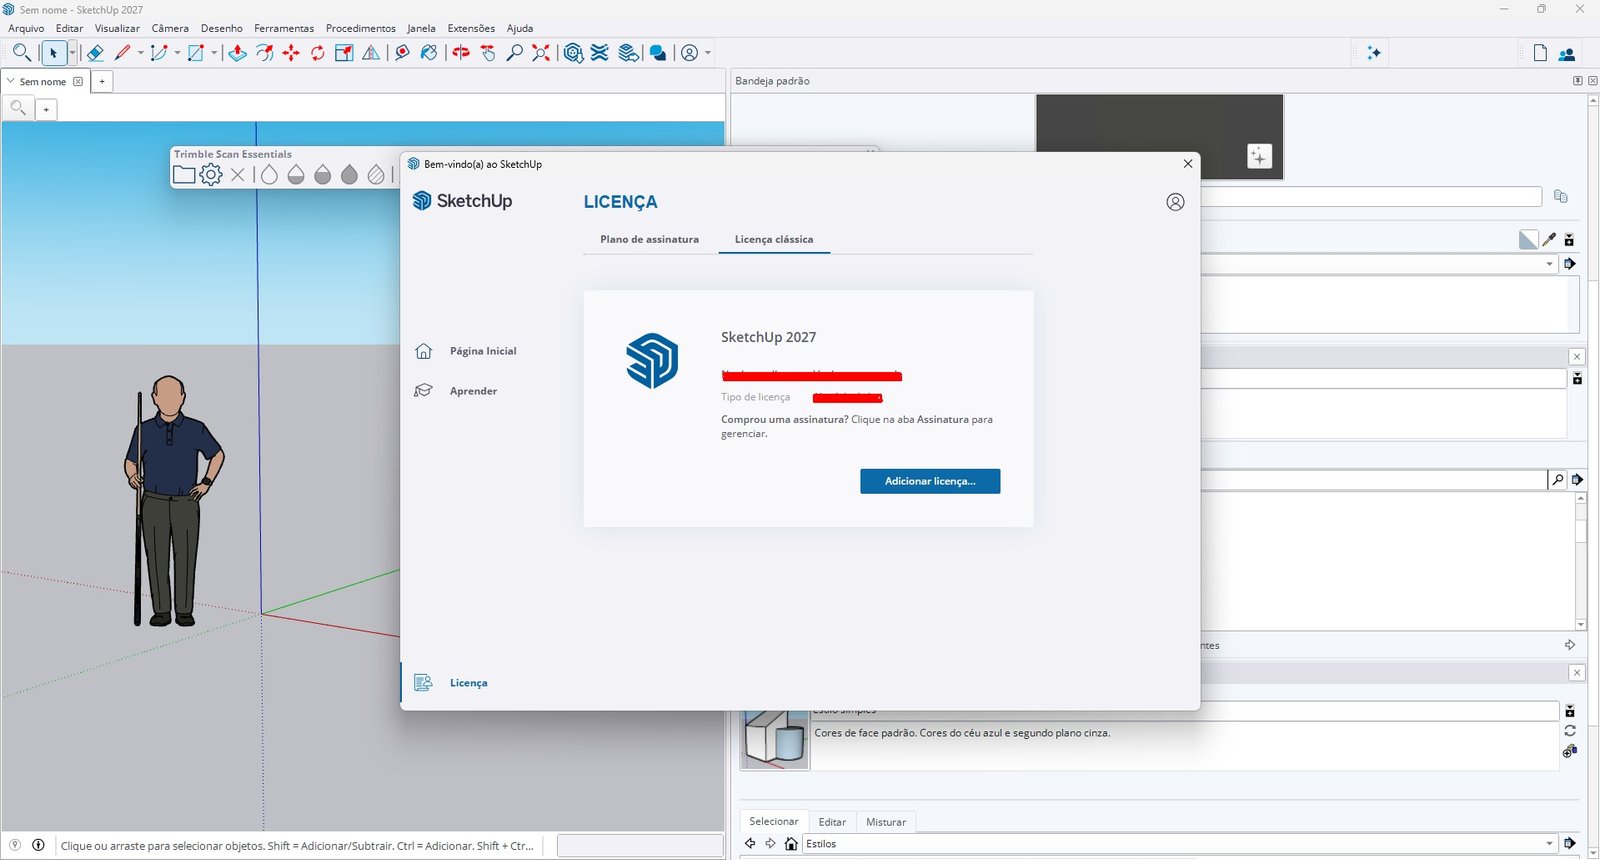Select the Rotate tool

(318, 53)
